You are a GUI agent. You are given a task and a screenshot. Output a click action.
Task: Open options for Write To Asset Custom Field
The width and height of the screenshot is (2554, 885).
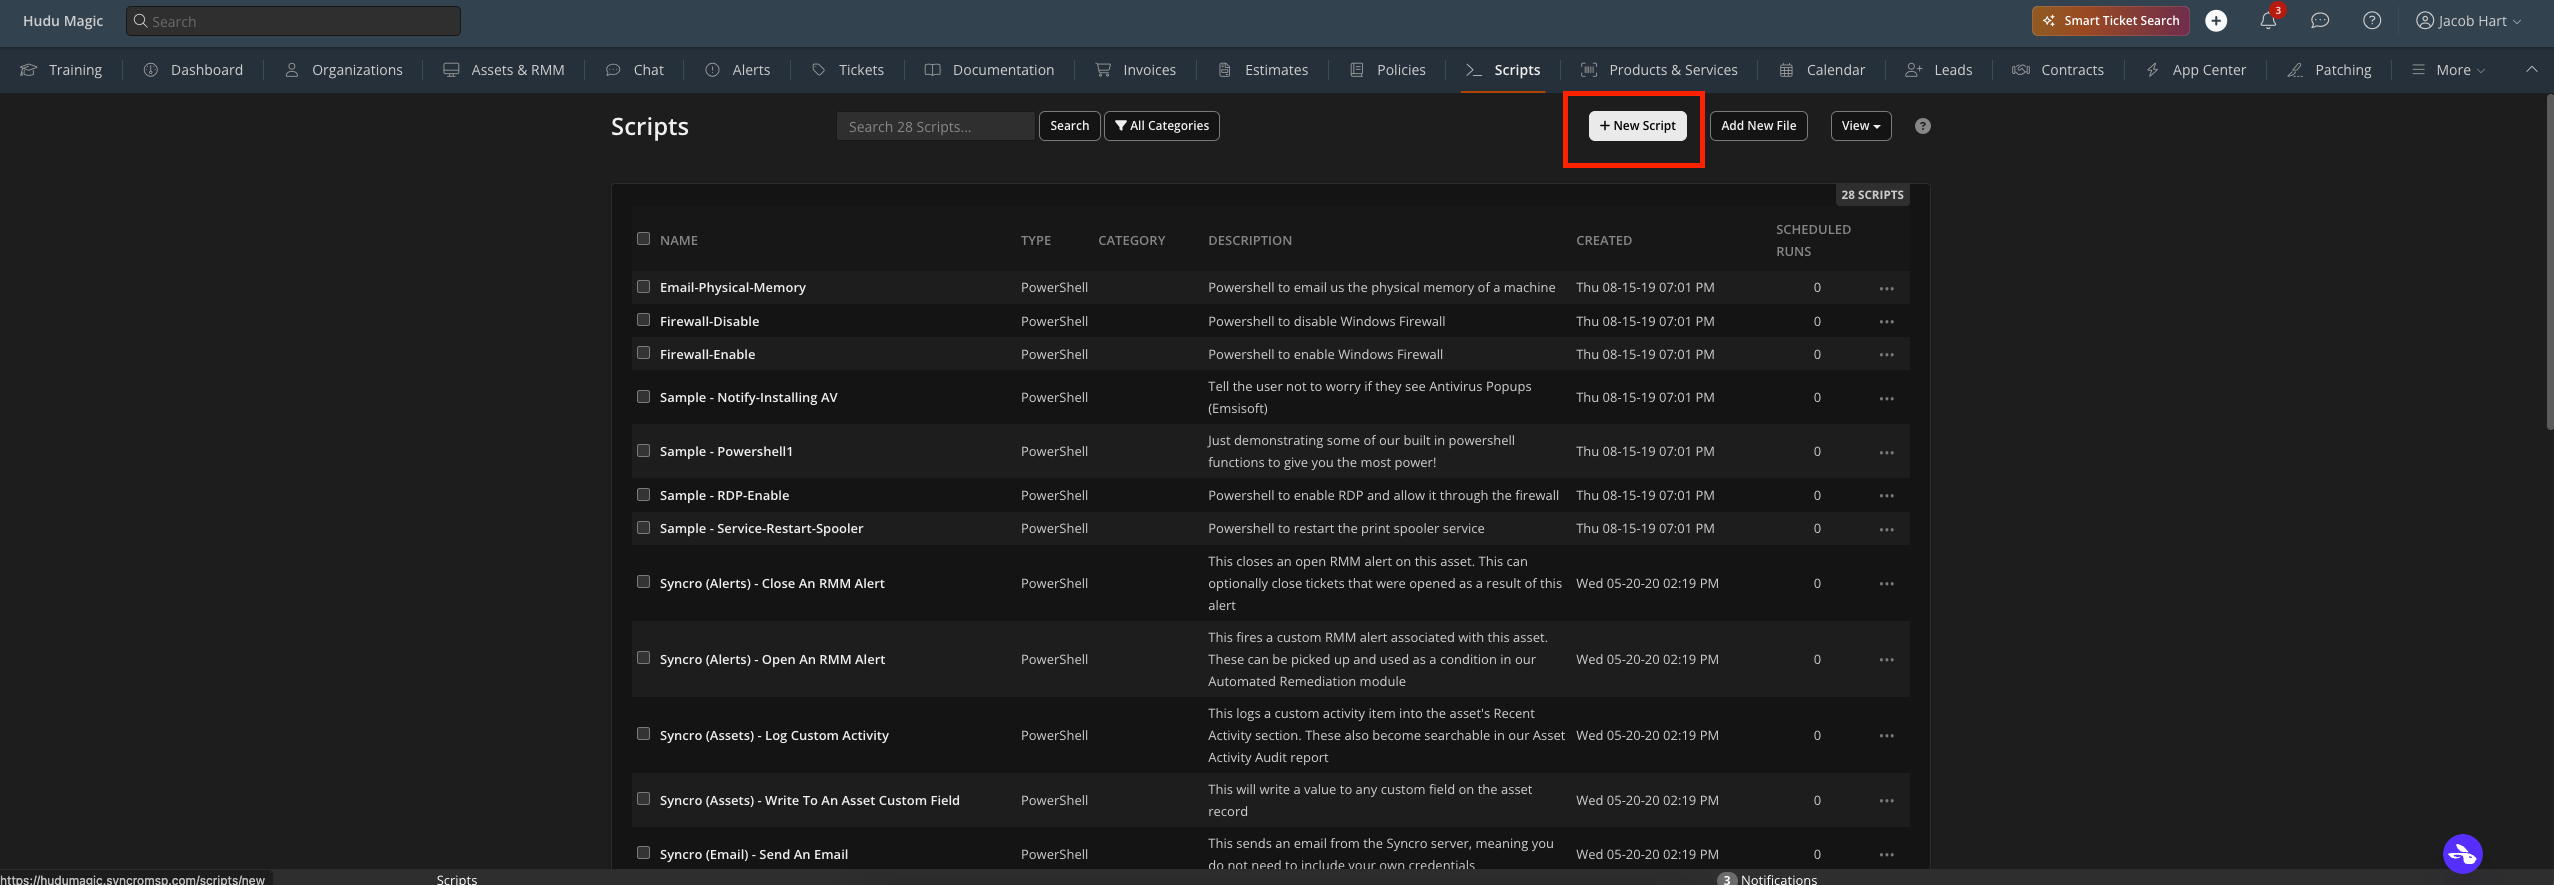tap(1886, 801)
